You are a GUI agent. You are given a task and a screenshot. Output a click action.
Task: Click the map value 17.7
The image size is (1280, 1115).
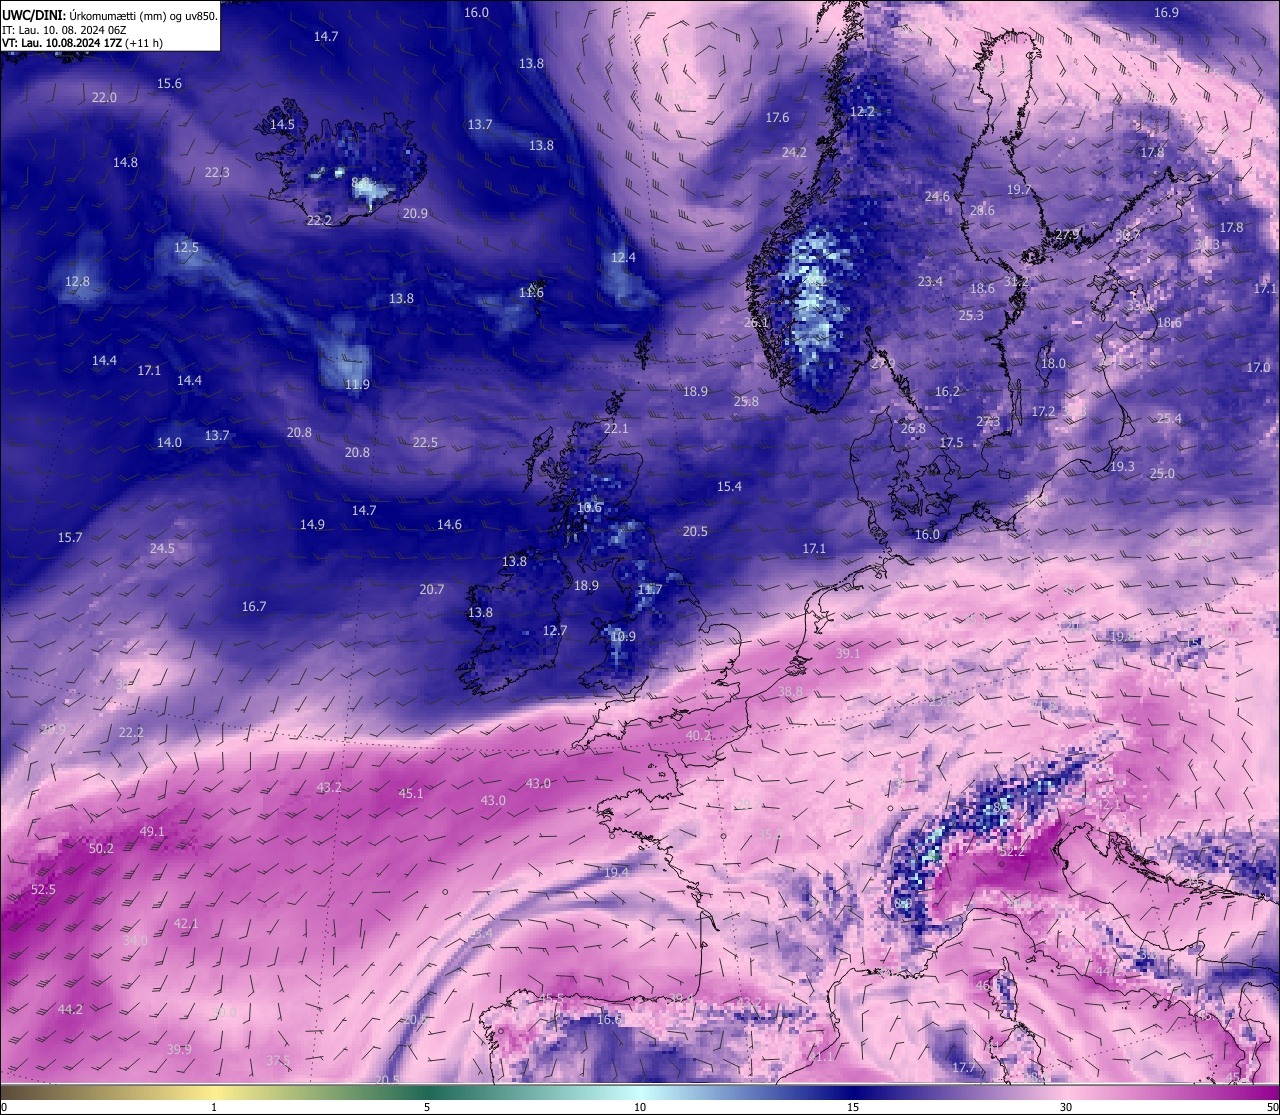click(963, 1068)
